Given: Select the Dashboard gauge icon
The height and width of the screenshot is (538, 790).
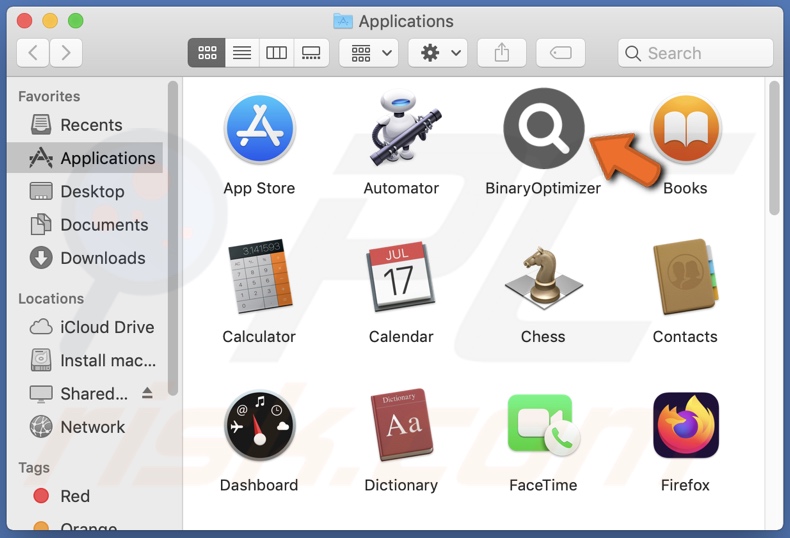Looking at the screenshot, I should 259,425.
